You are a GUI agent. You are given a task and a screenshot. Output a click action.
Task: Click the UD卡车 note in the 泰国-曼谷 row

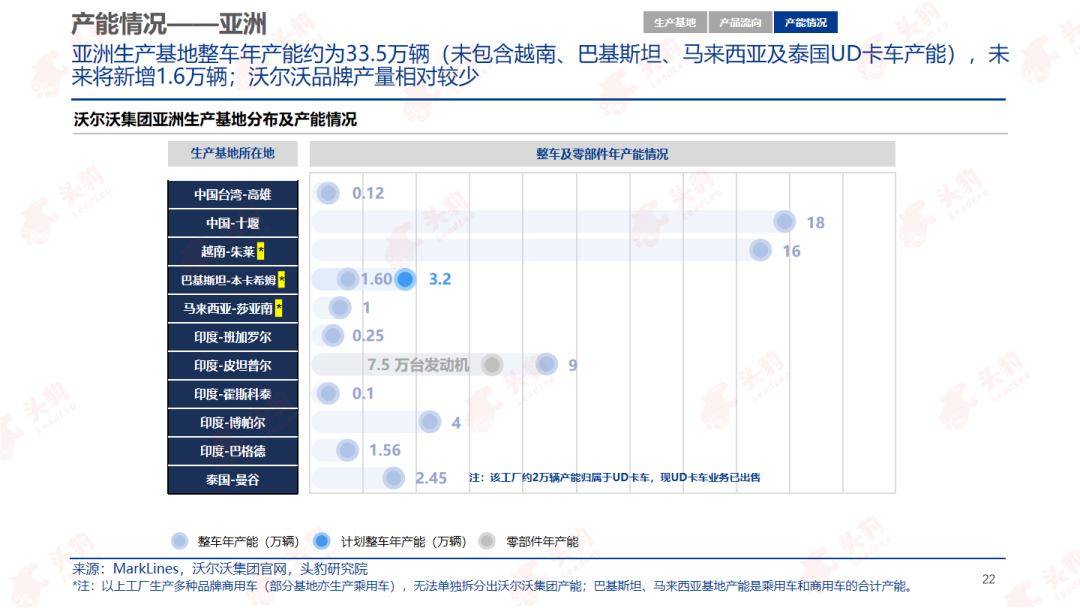[x=614, y=477]
